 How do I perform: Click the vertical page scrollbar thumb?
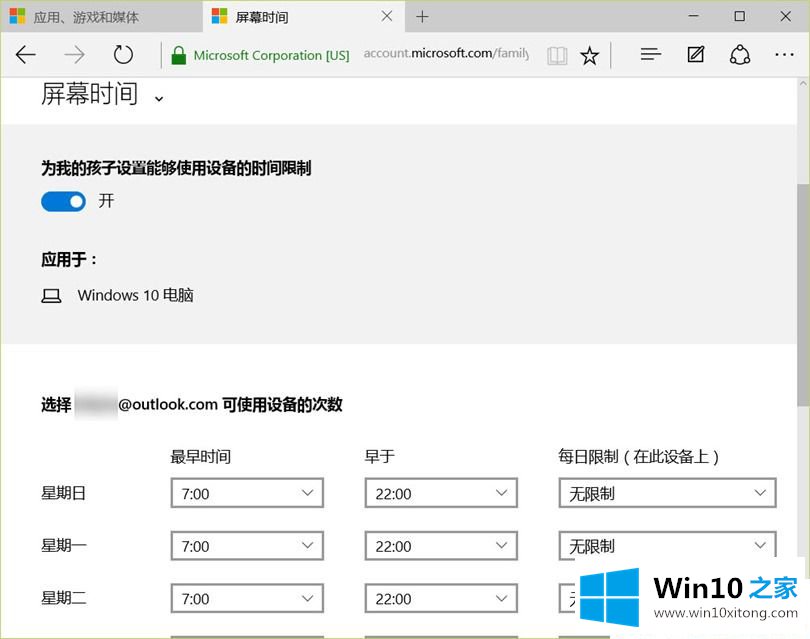click(x=803, y=294)
